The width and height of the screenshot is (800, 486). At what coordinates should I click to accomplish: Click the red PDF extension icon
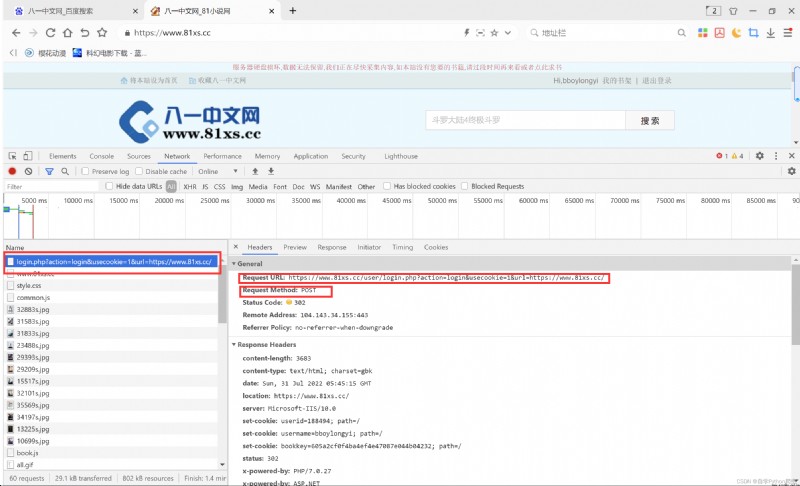(x=719, y=33)
